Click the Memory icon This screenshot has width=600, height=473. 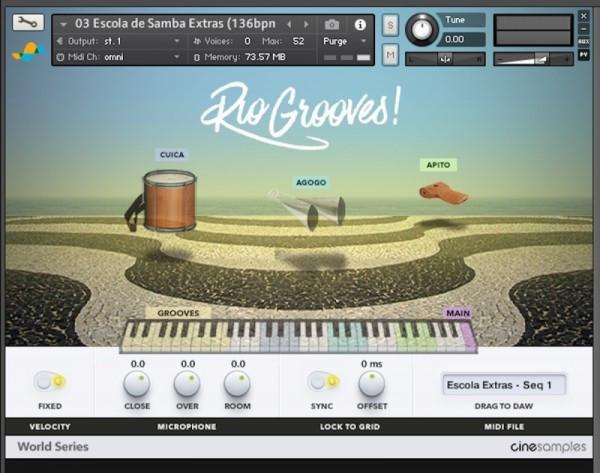pyautogui.click(x=197, y=57)
